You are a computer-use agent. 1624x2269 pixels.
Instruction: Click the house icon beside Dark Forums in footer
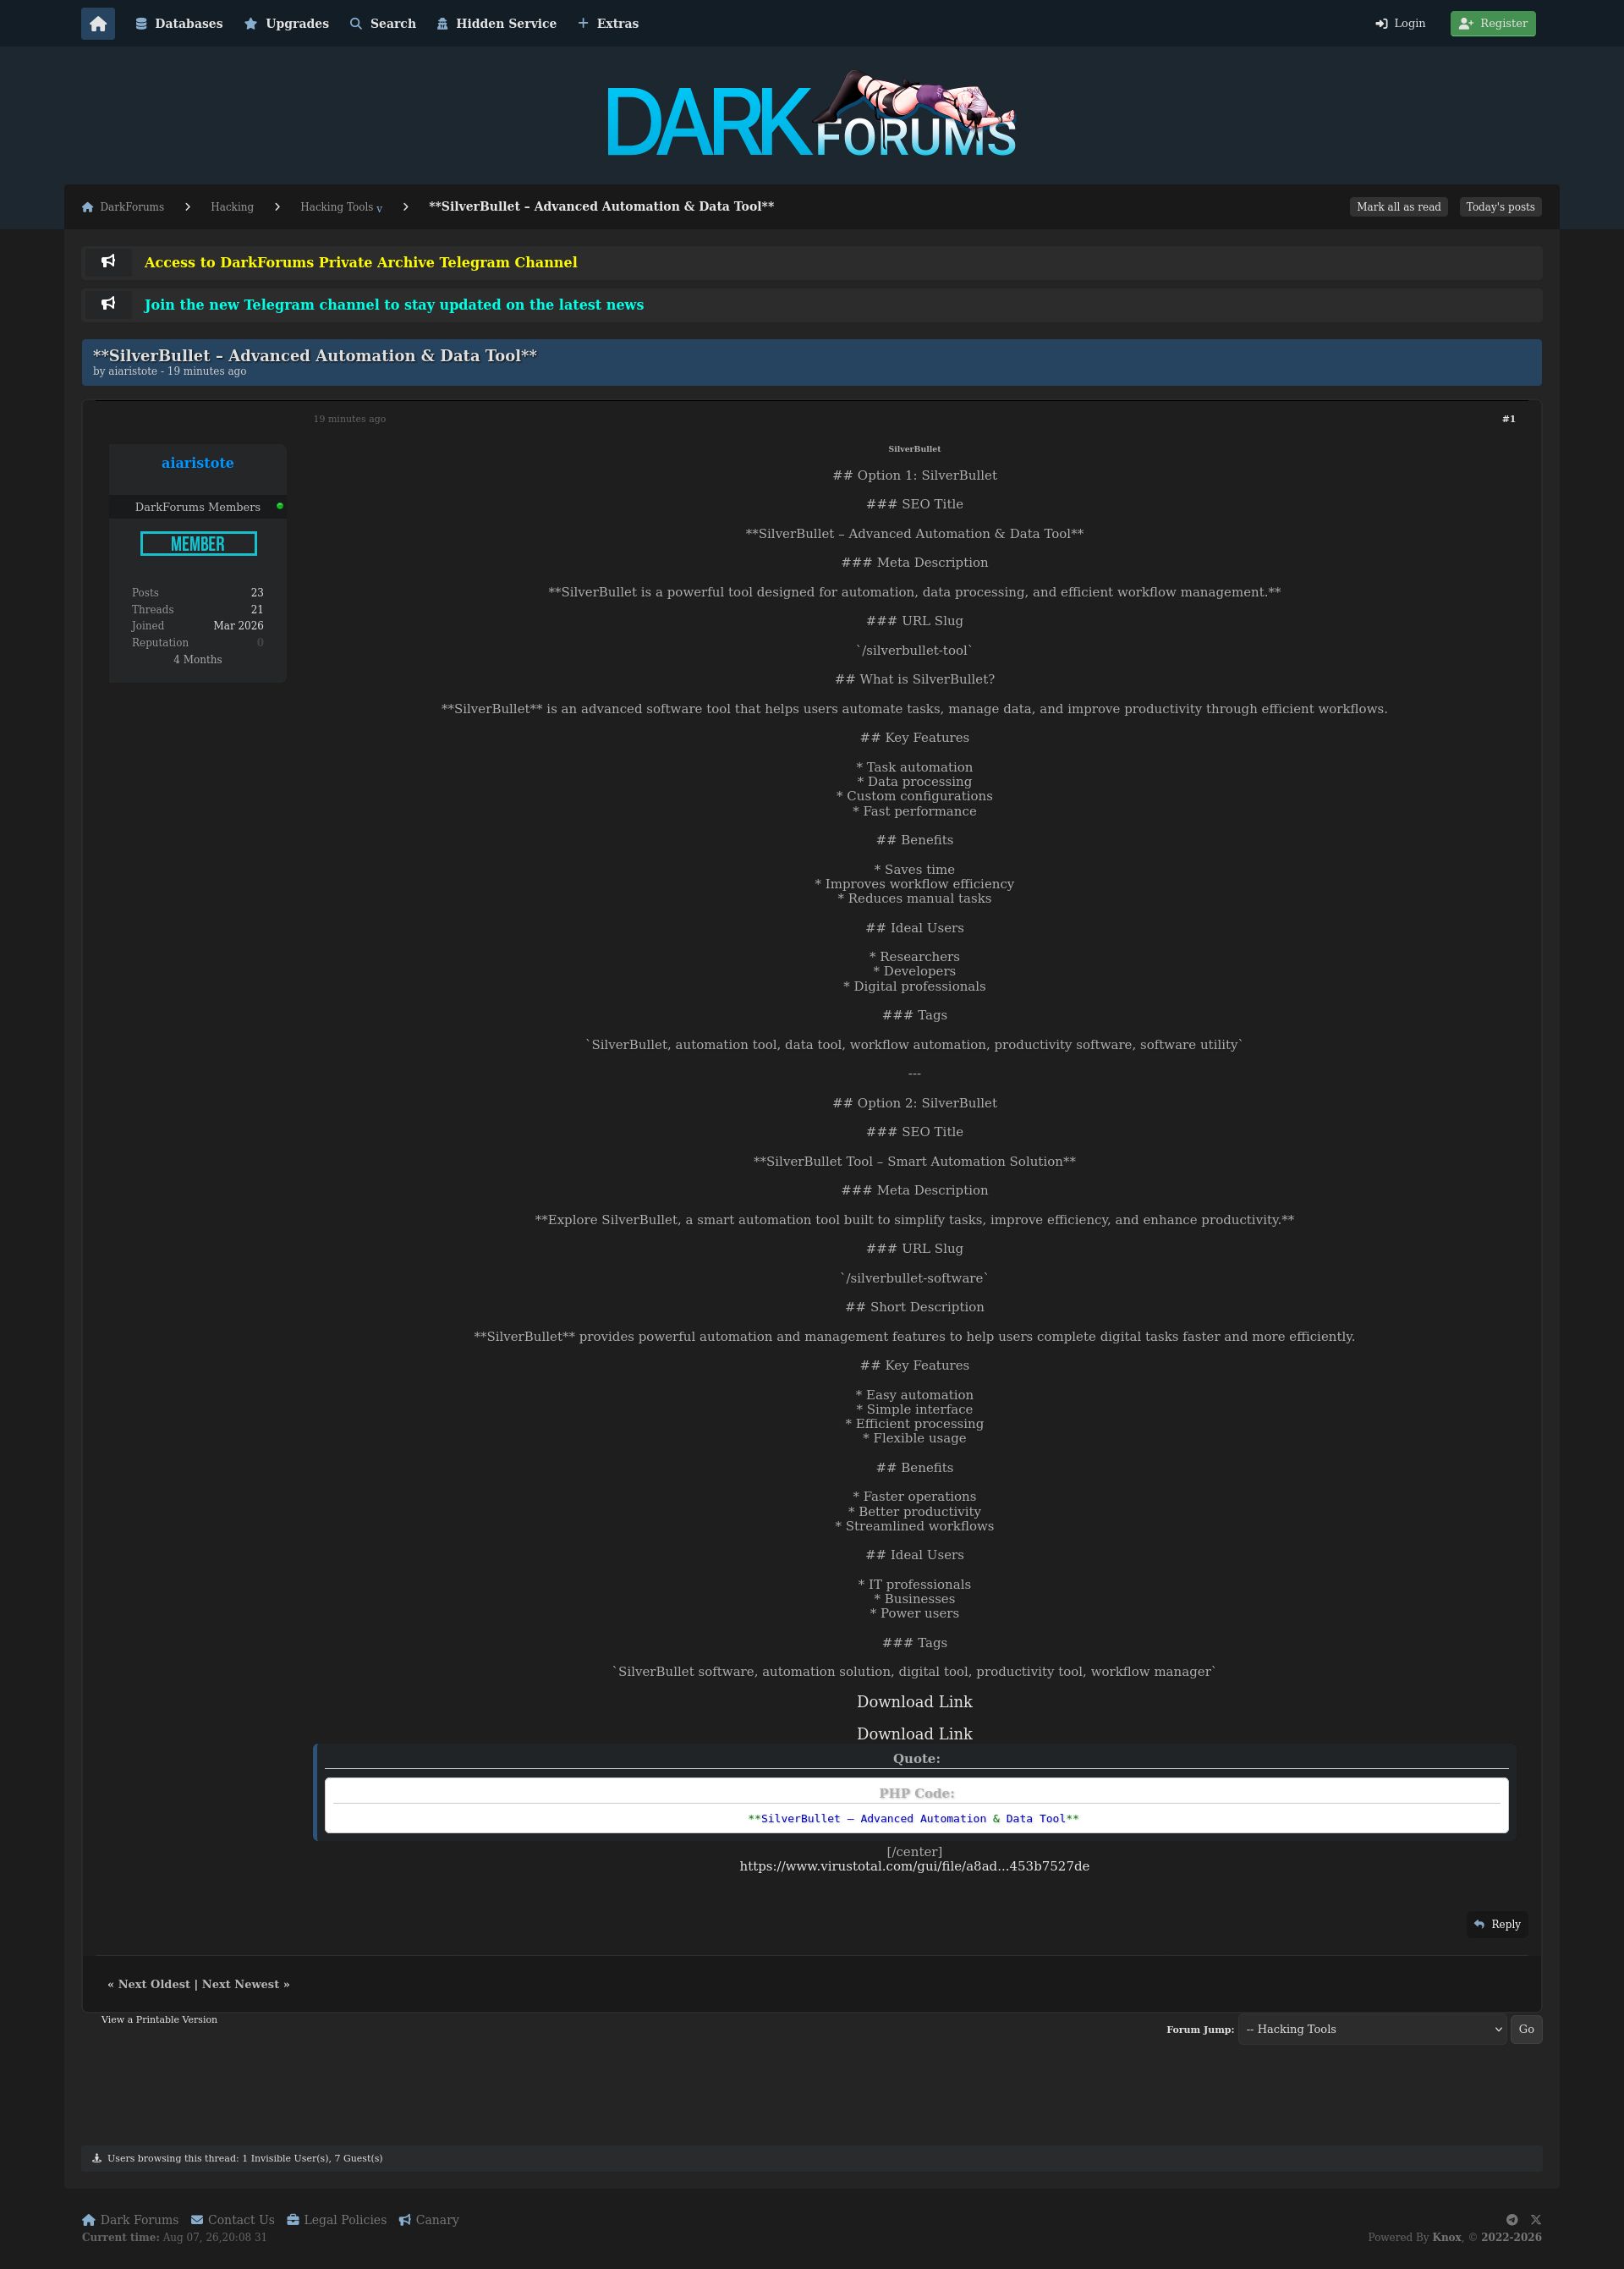[x=89, y=2220]
